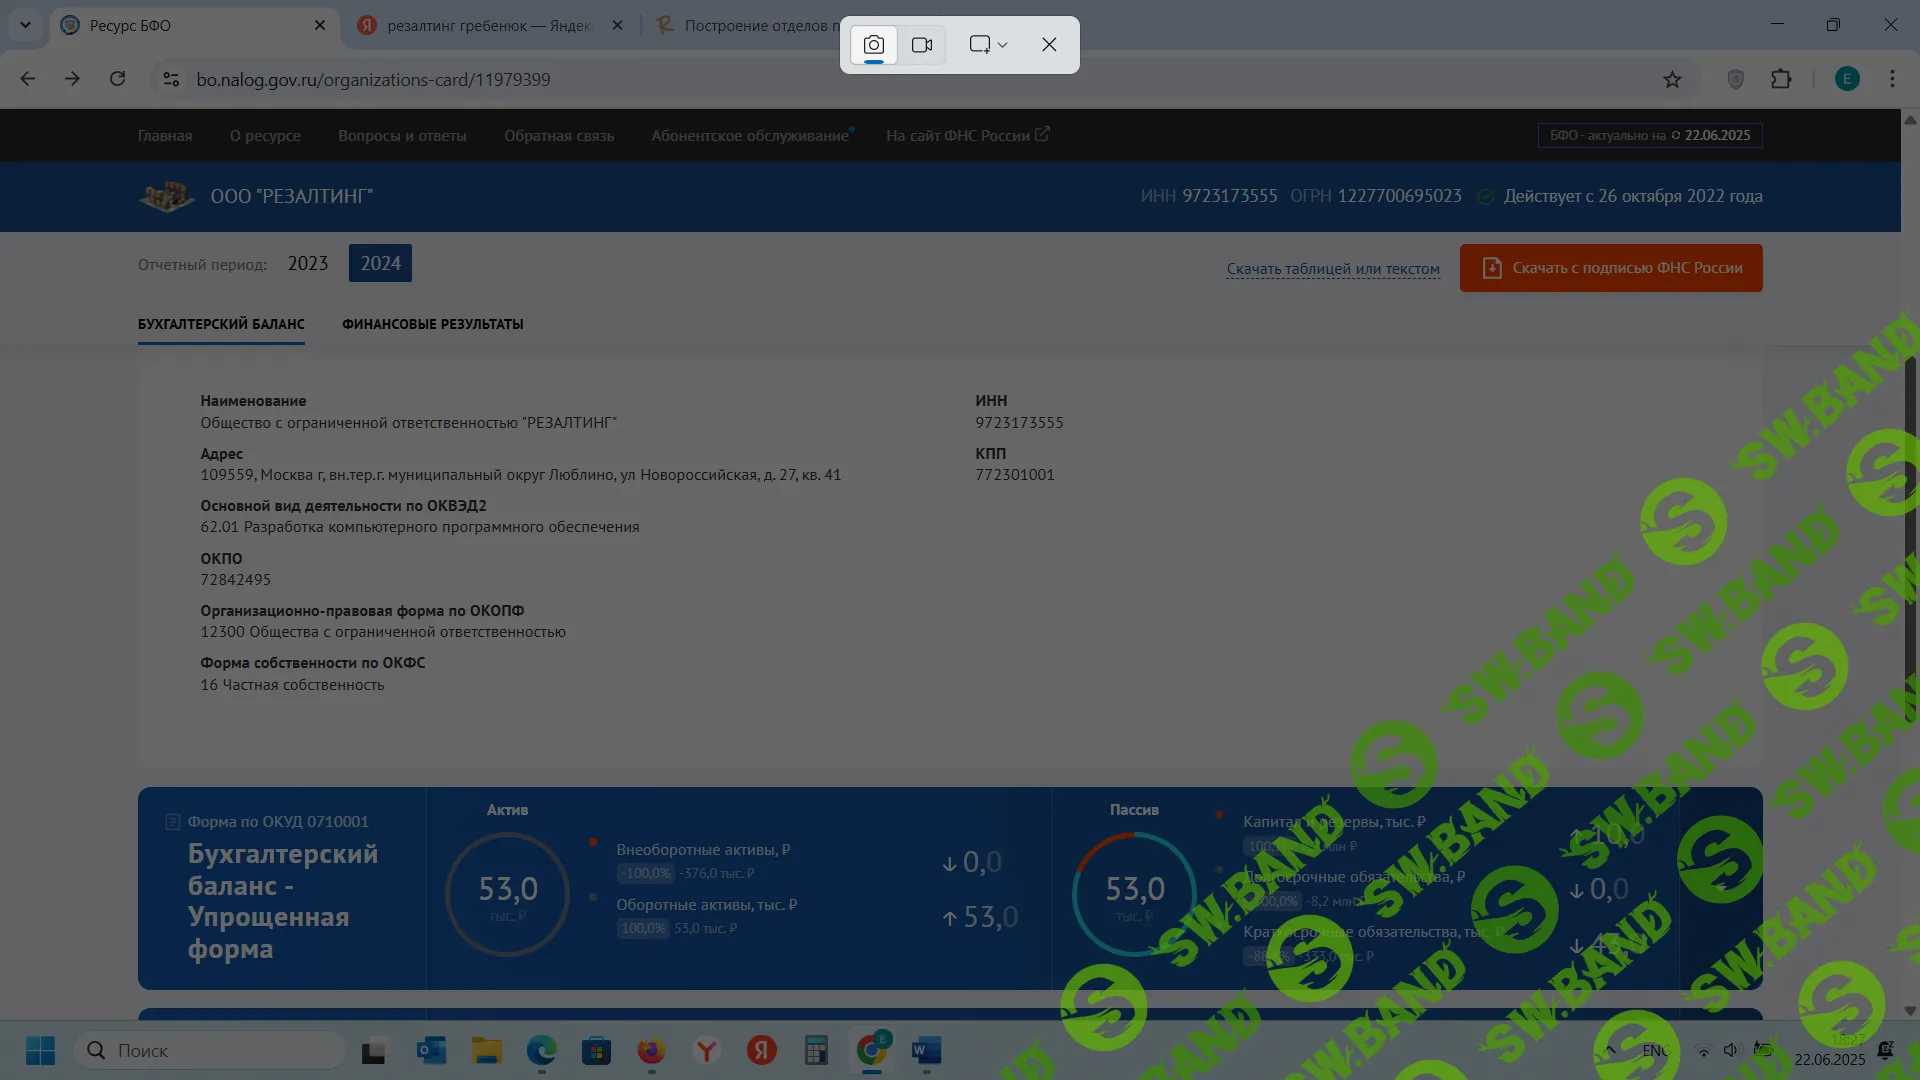This screenshot has height=1080, width=1920.
Task: Click the Пассив 53,0 circle chart
Action: (x=1134, y=894)
